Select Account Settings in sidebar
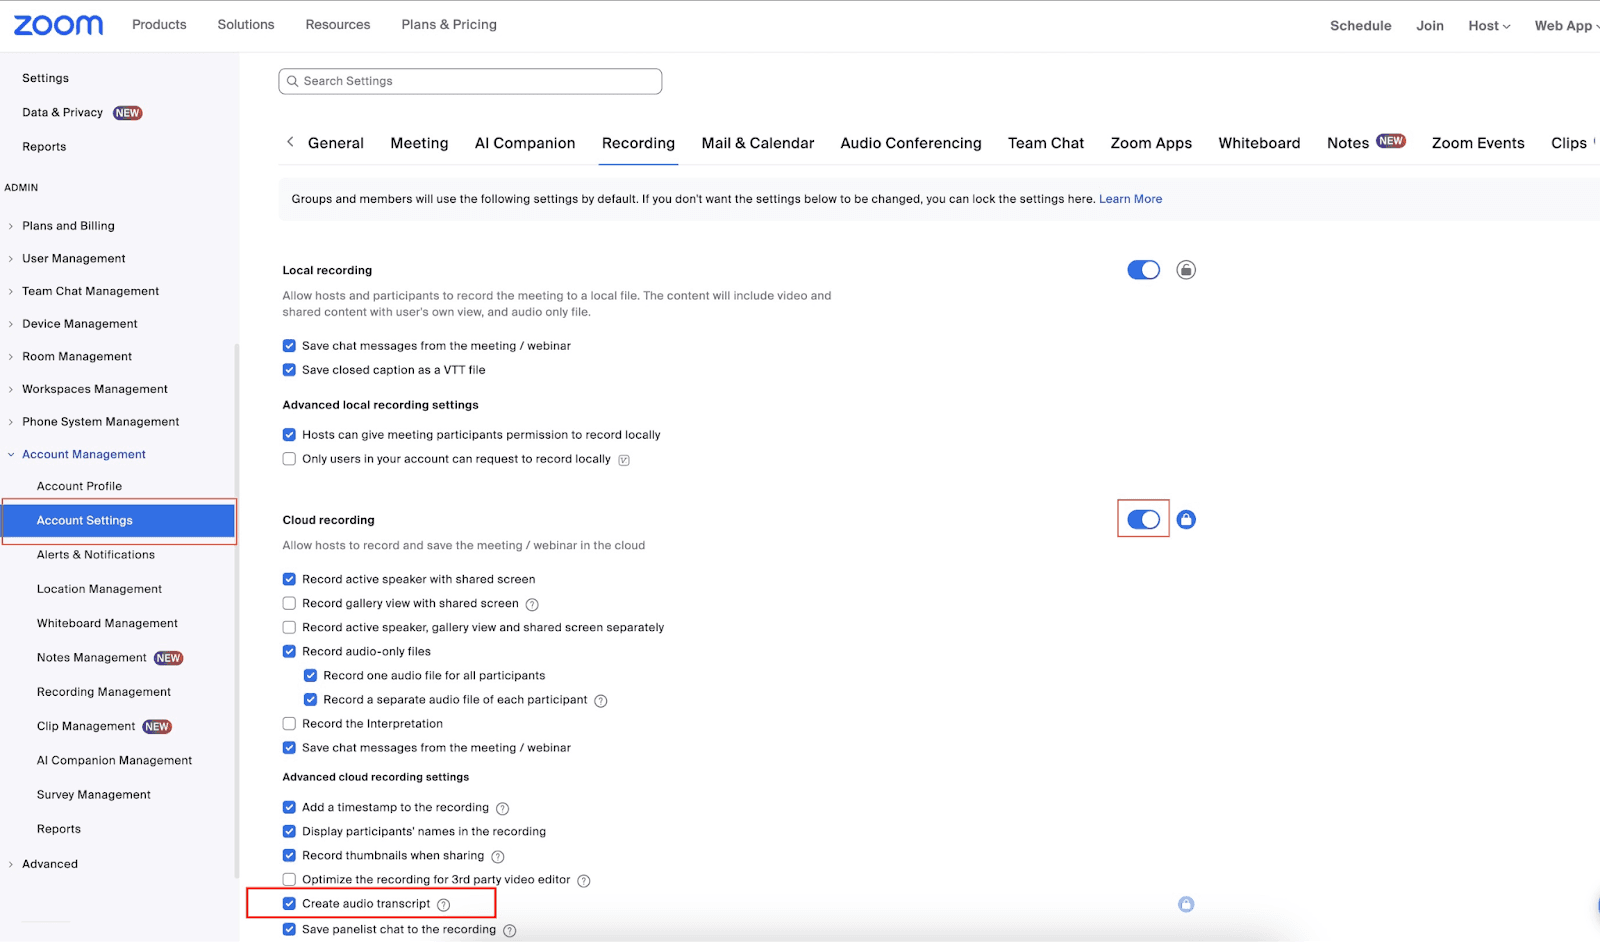Image resolution: width=1600 pixels, height=942 pixels. (118, 521)
